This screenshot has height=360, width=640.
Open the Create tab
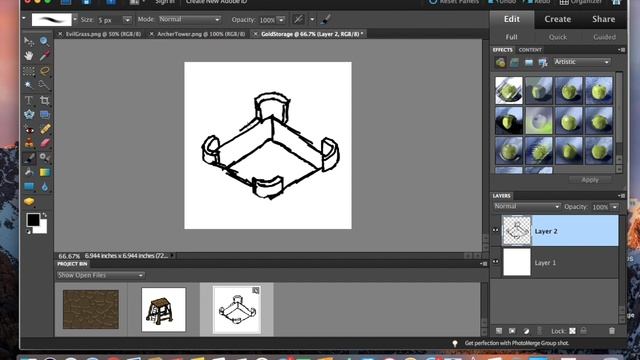(558, 19)
